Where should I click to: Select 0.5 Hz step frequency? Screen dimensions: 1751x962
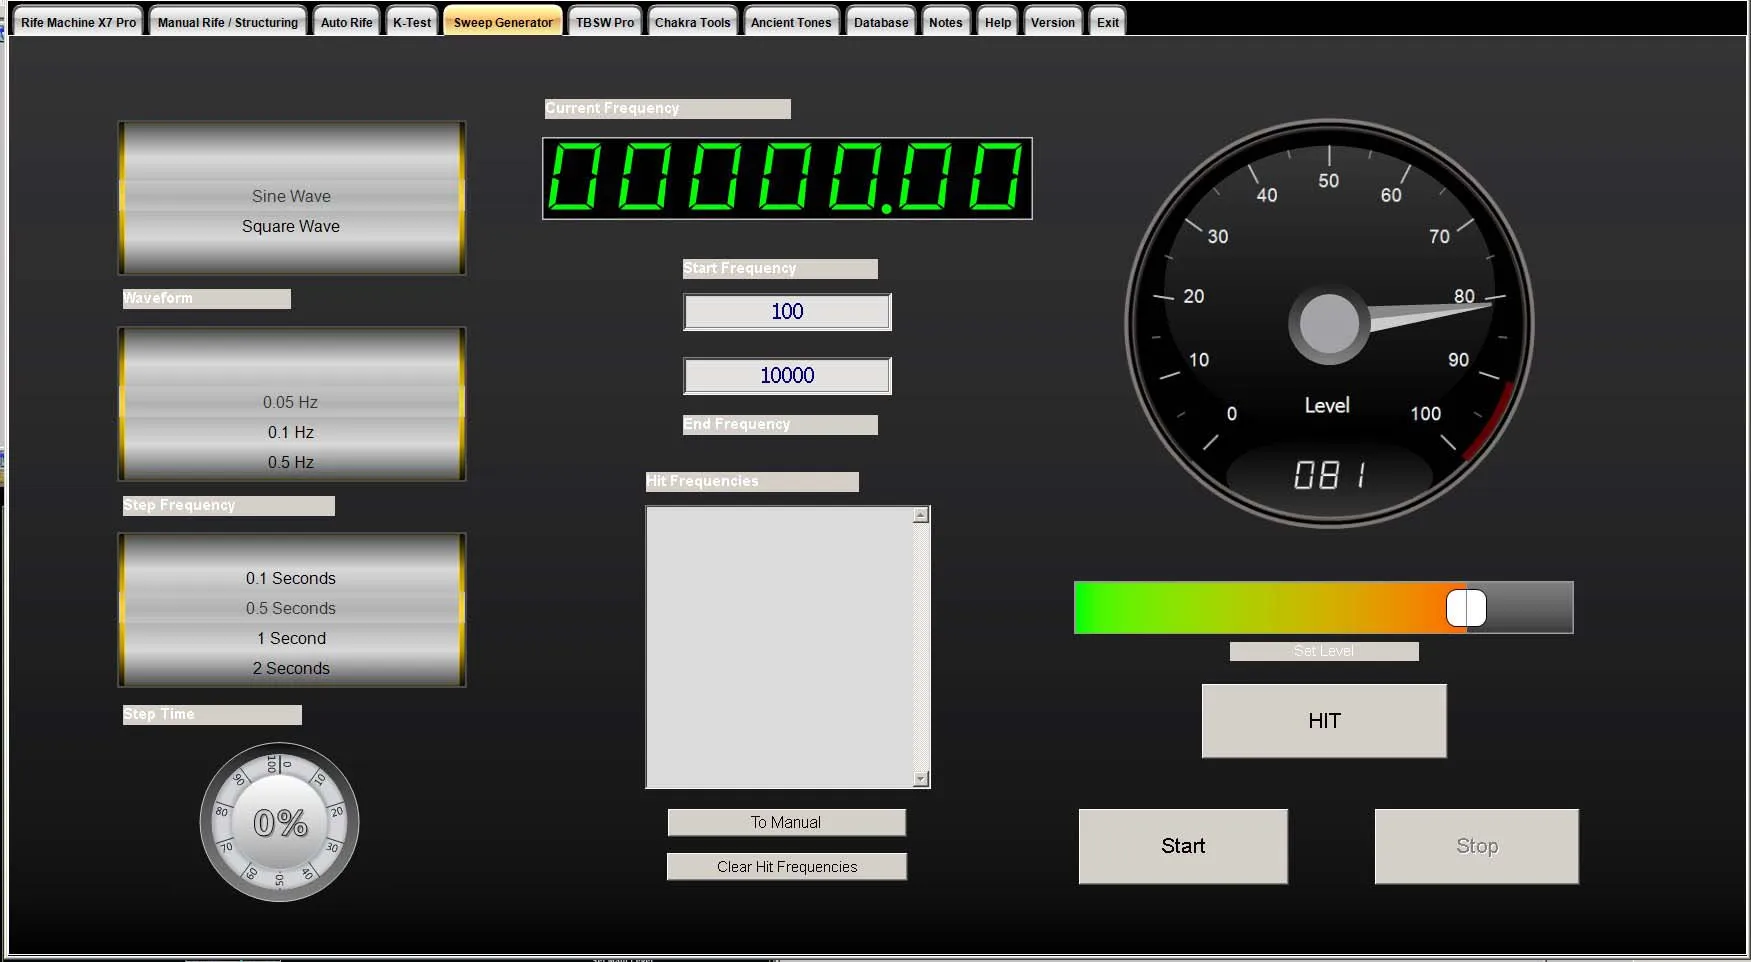pyautogui.click(x=291, y=462)
